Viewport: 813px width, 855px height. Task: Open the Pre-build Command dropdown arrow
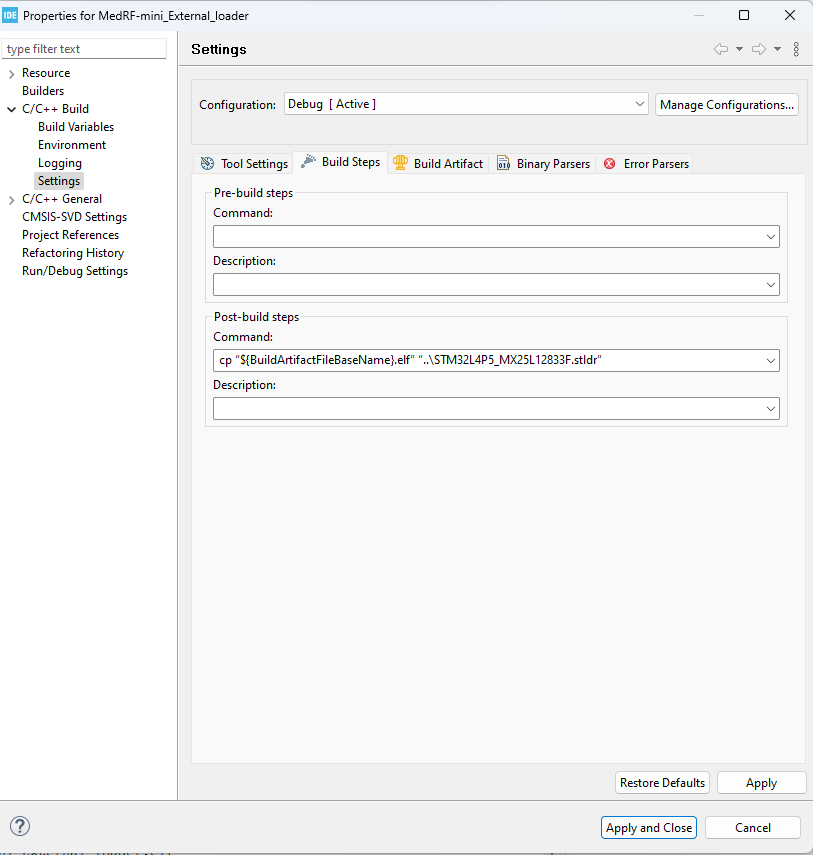pos(770,237)
